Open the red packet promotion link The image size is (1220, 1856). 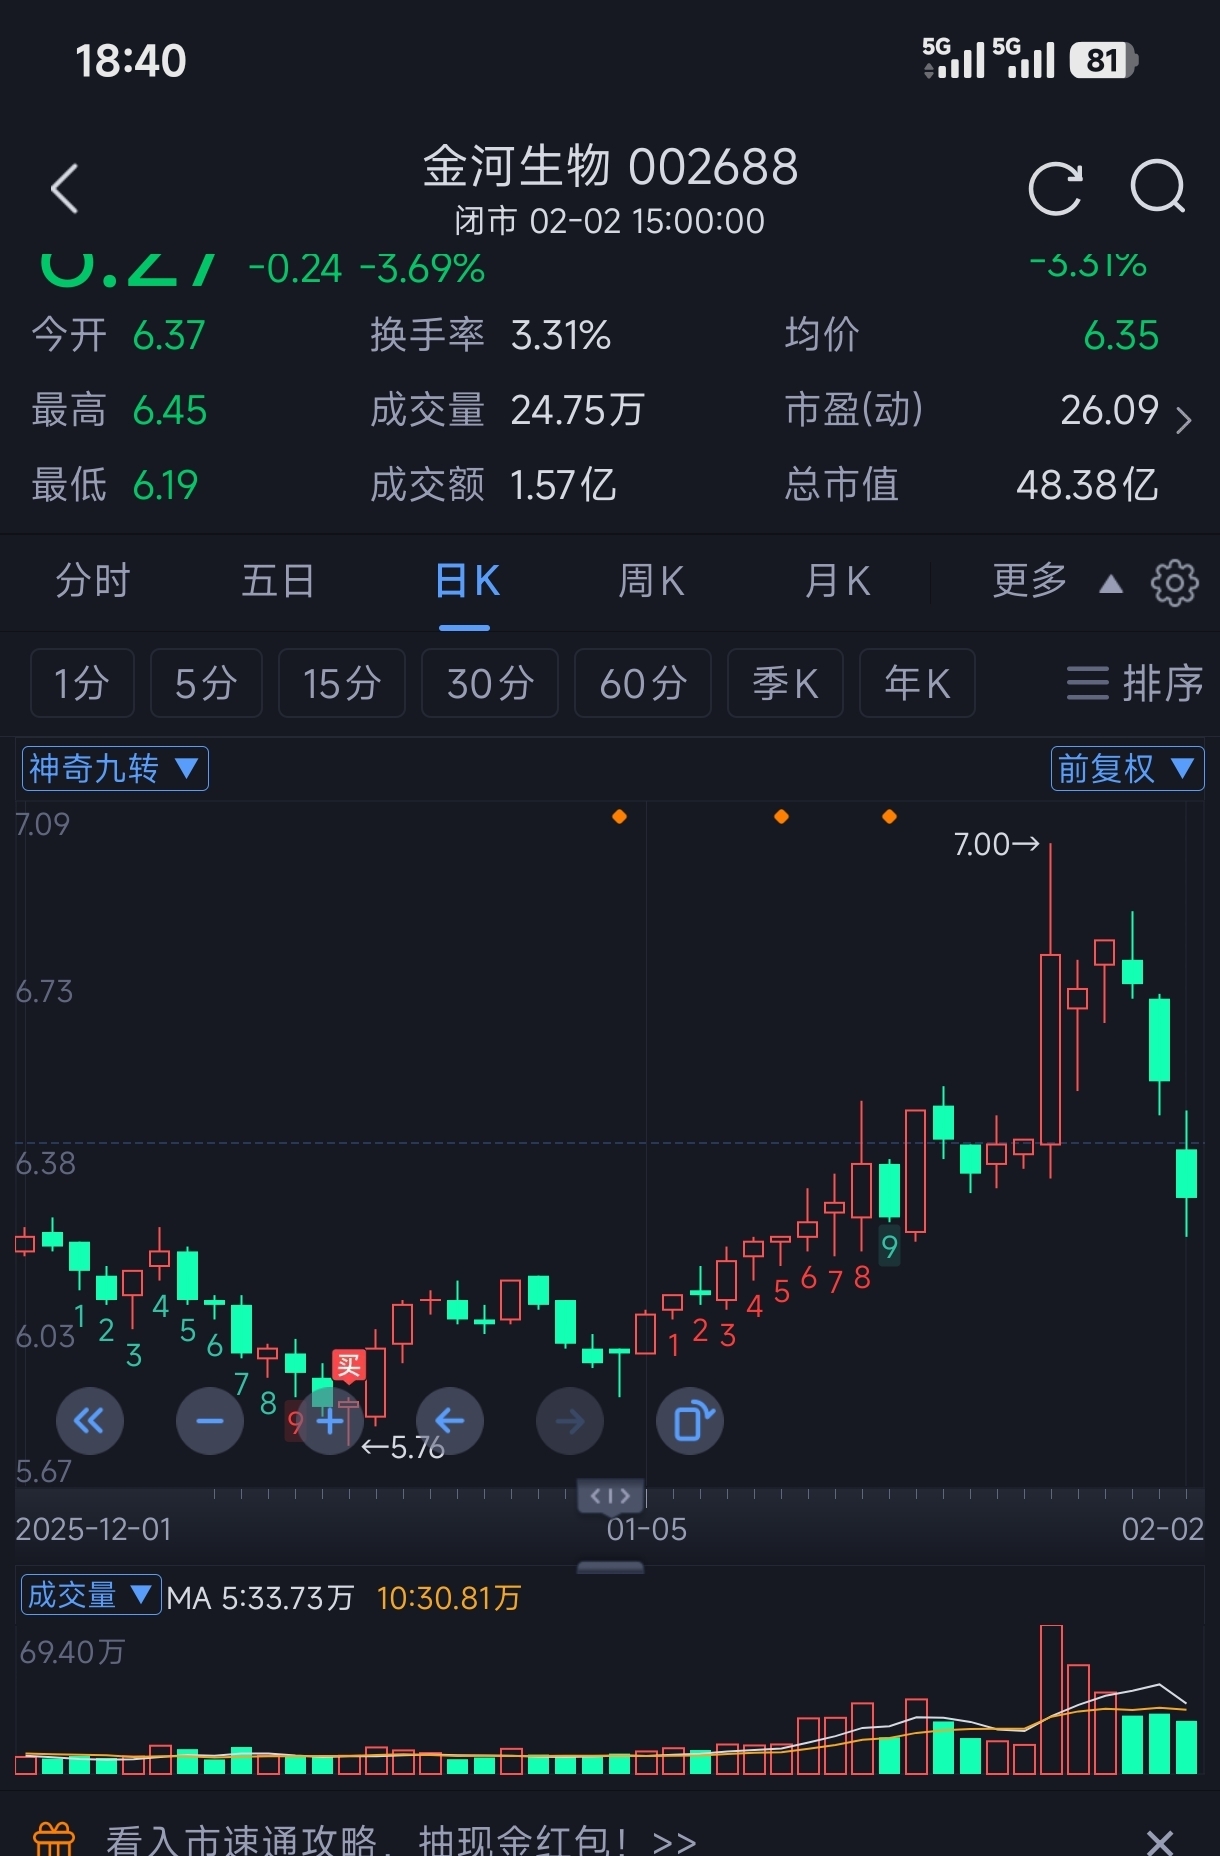click(401, 1840)
